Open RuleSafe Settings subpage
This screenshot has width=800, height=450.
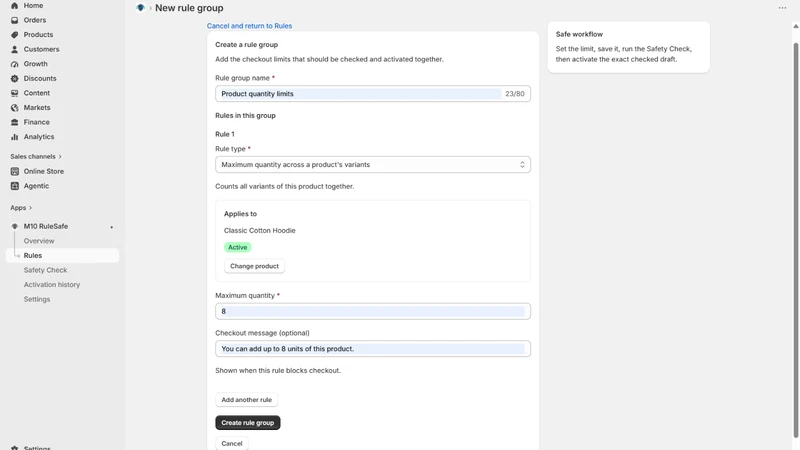pyautogui.click(x=37, y=299)
